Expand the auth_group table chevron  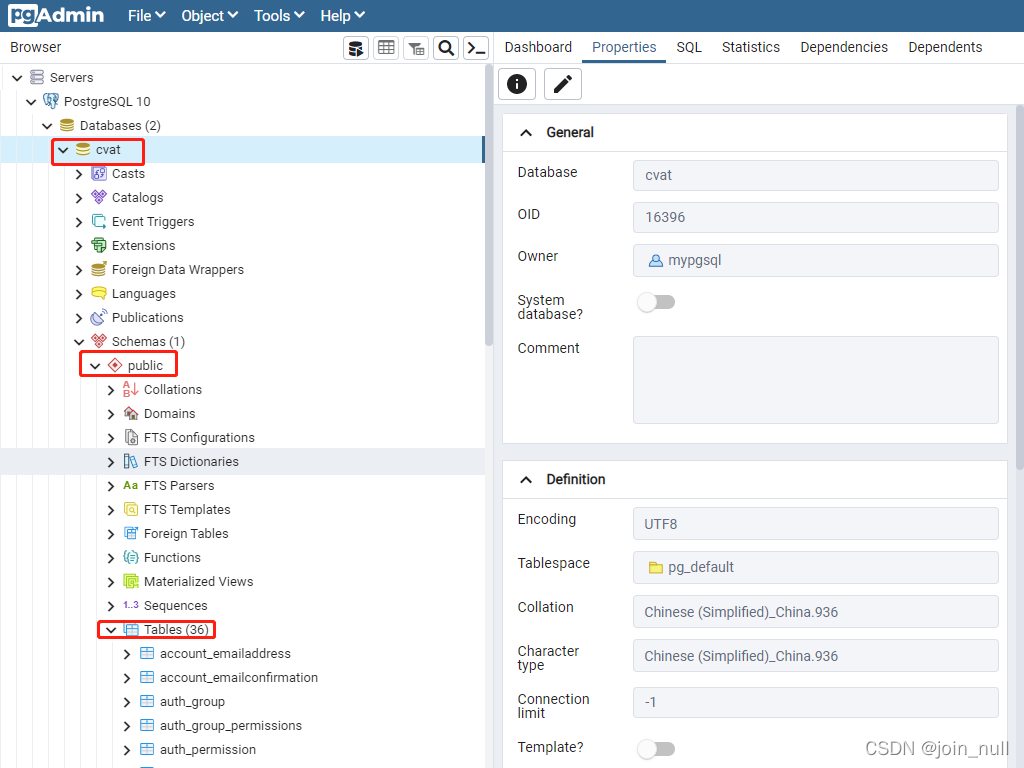point(127,702)
